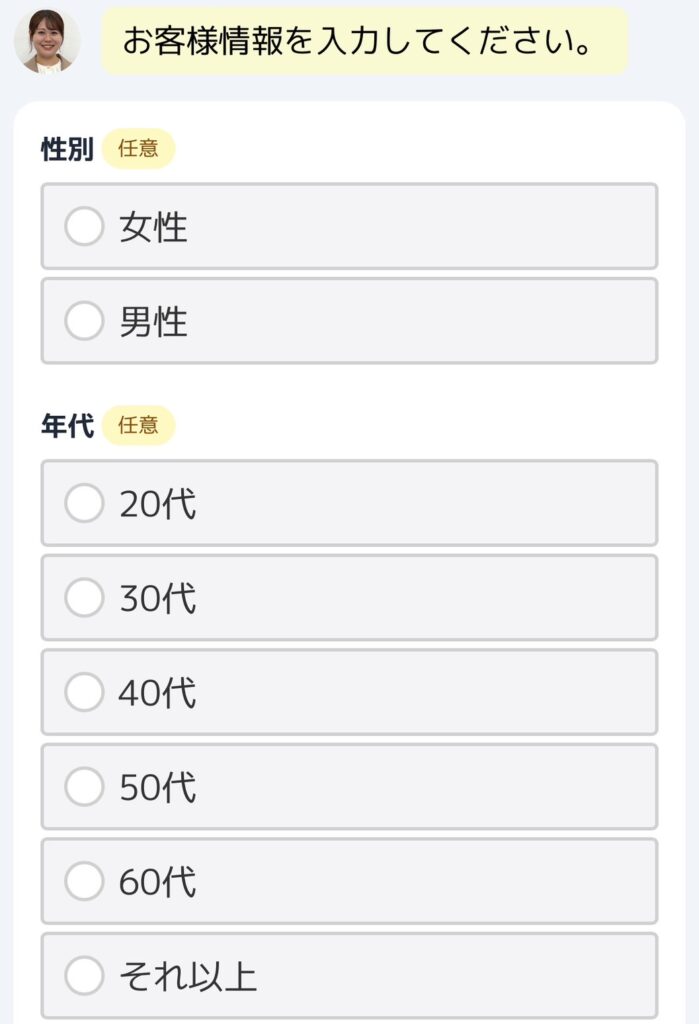Click the empty radio circle for 60代
This screenshot has height=1024, width=699.
click(85, 882)
